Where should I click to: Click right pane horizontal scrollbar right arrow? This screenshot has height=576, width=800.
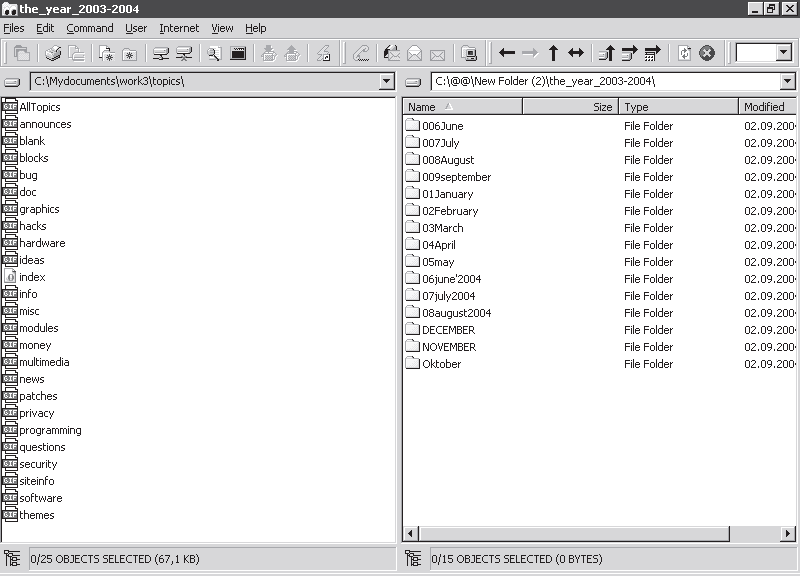click(791, 535)
